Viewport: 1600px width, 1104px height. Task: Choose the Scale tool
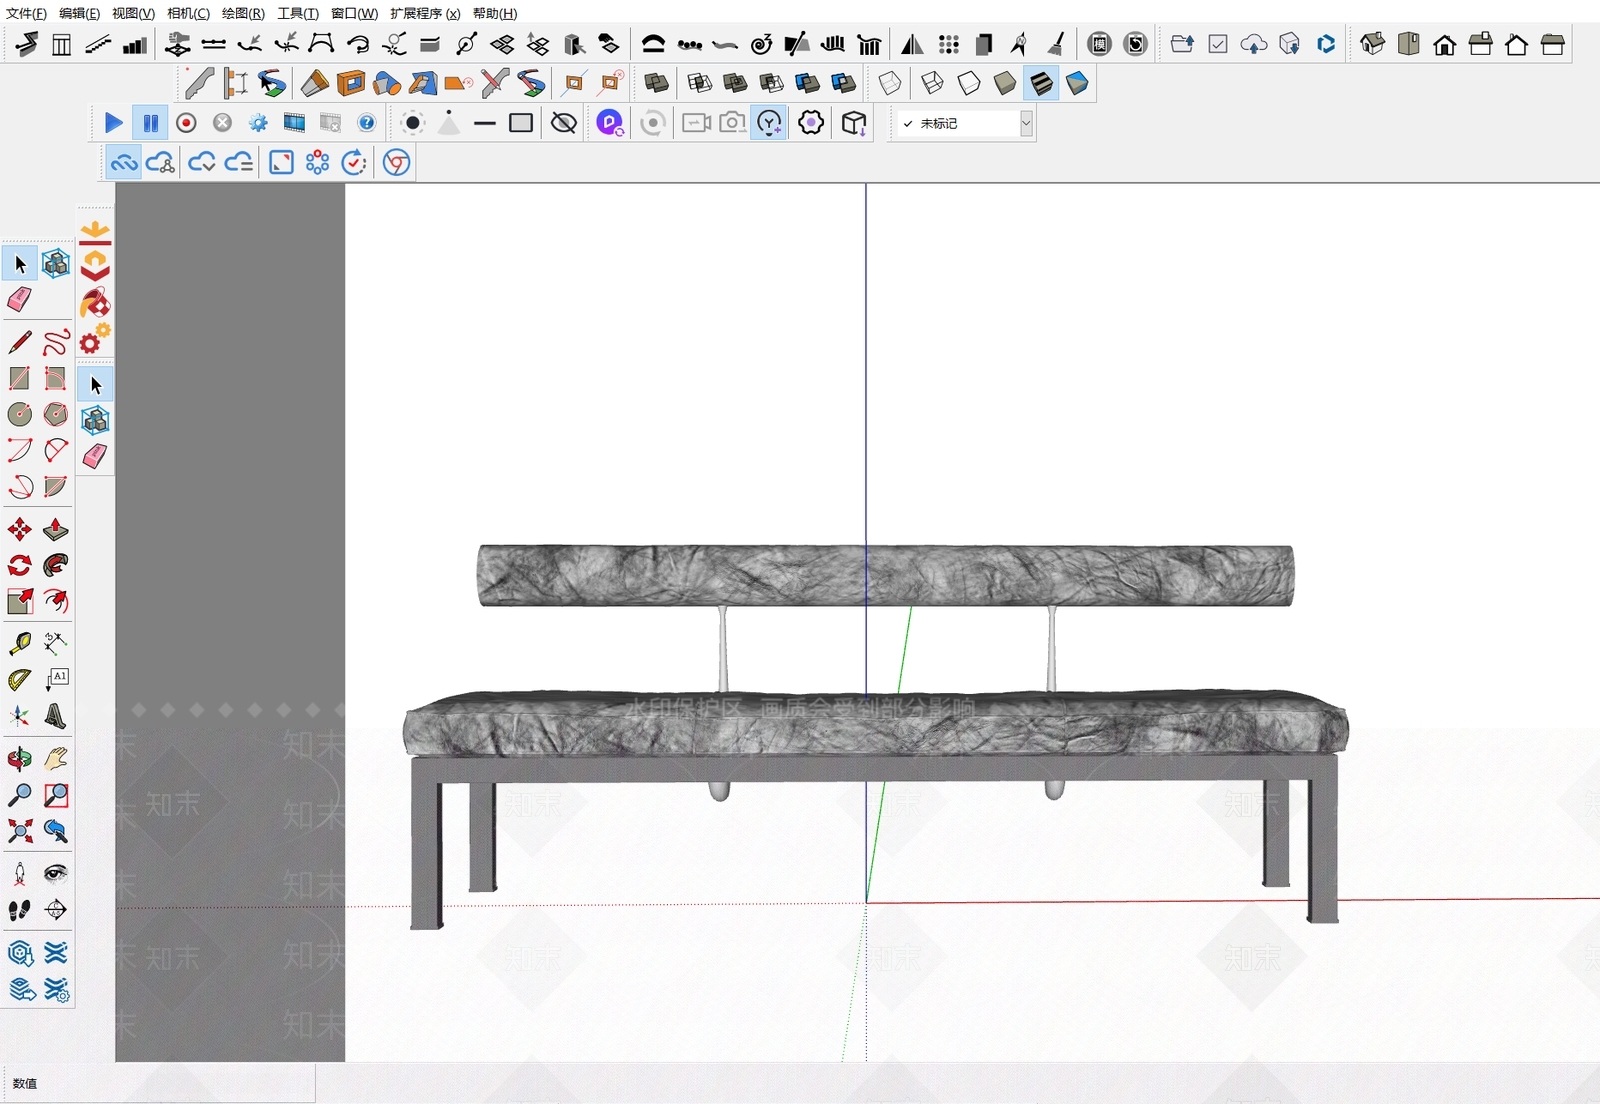[x=20, y=601]
